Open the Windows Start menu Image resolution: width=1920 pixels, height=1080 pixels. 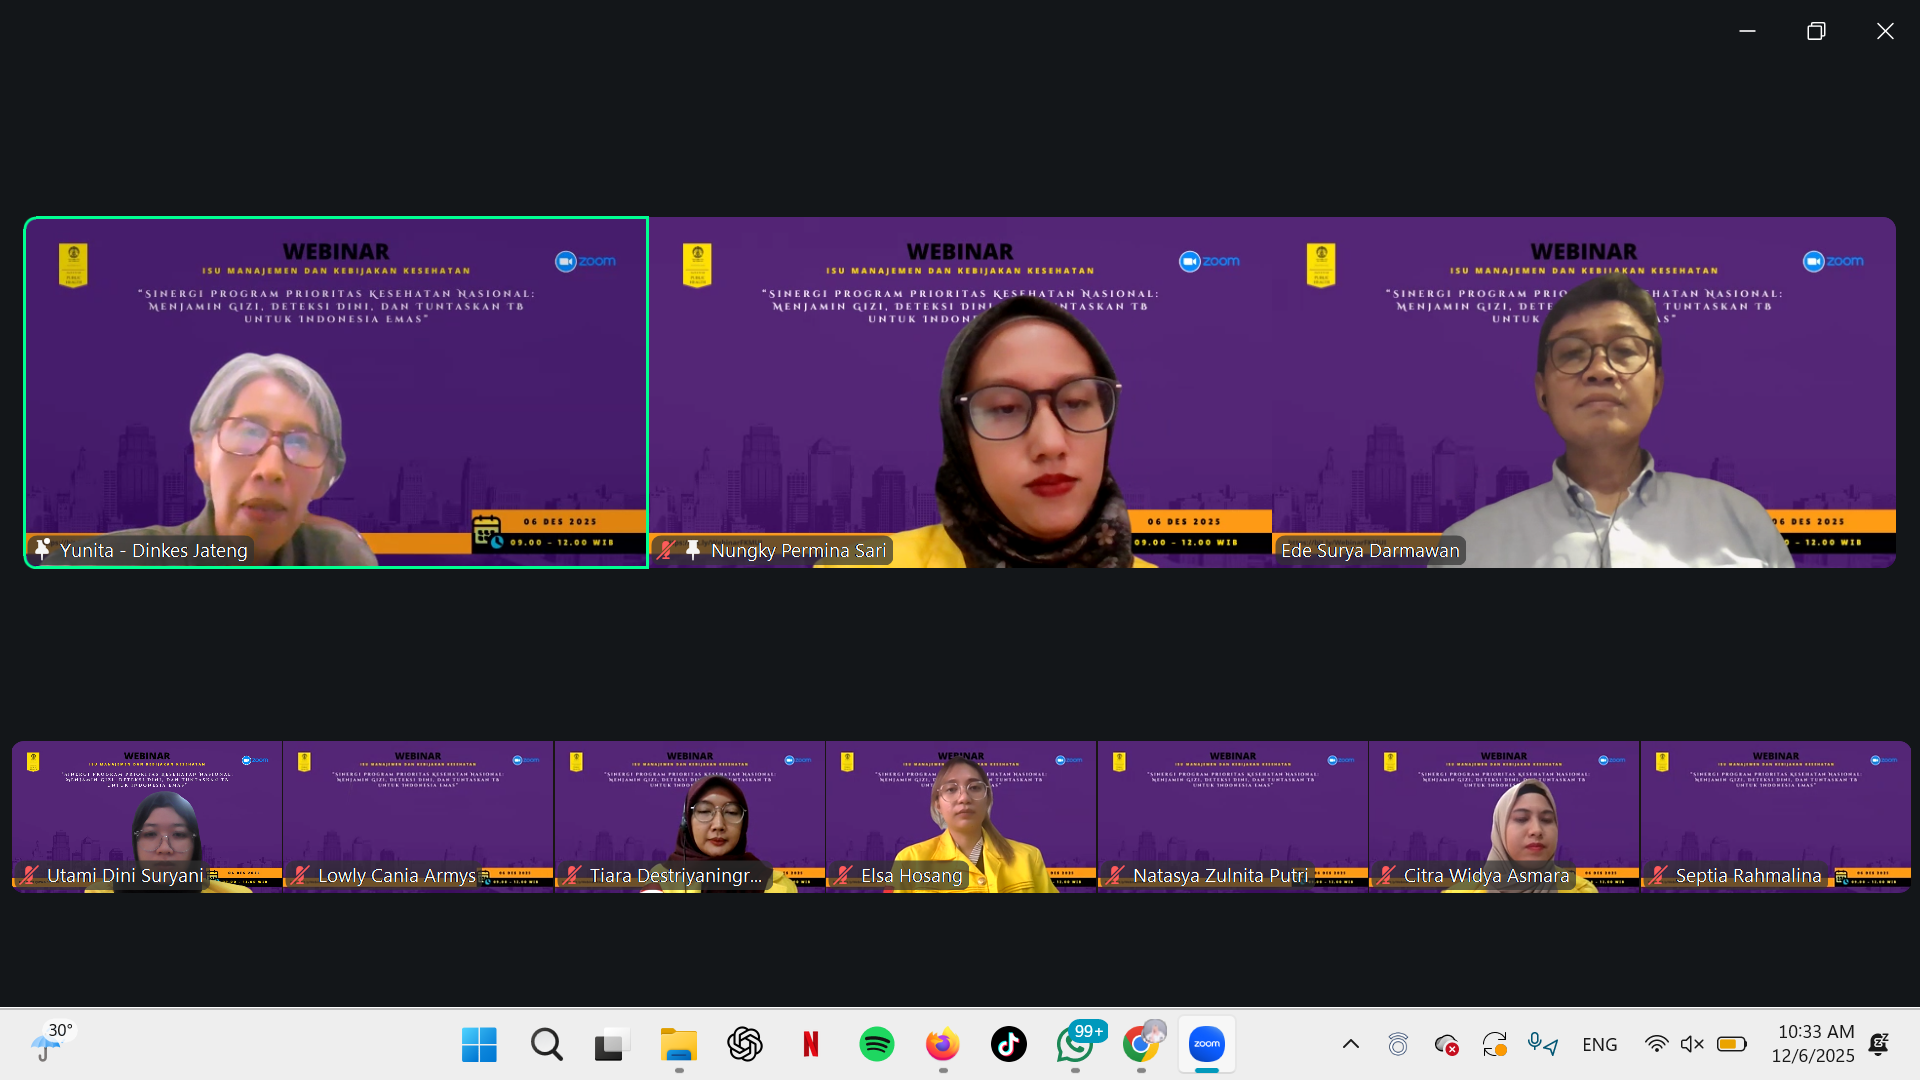pyautogui.click(x=479, y=1044)
